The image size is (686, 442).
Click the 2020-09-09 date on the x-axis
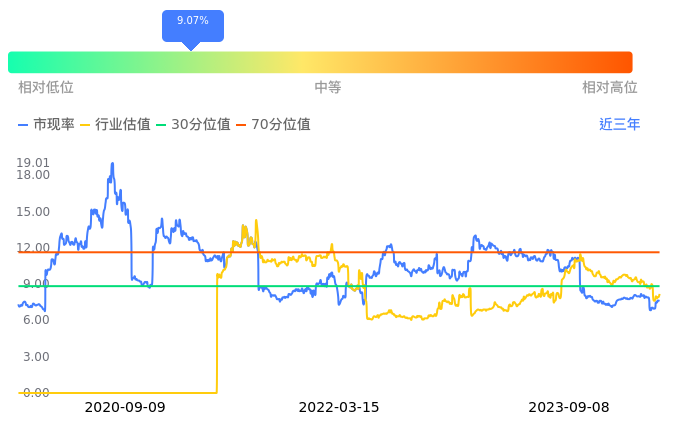tap(125, 408)
